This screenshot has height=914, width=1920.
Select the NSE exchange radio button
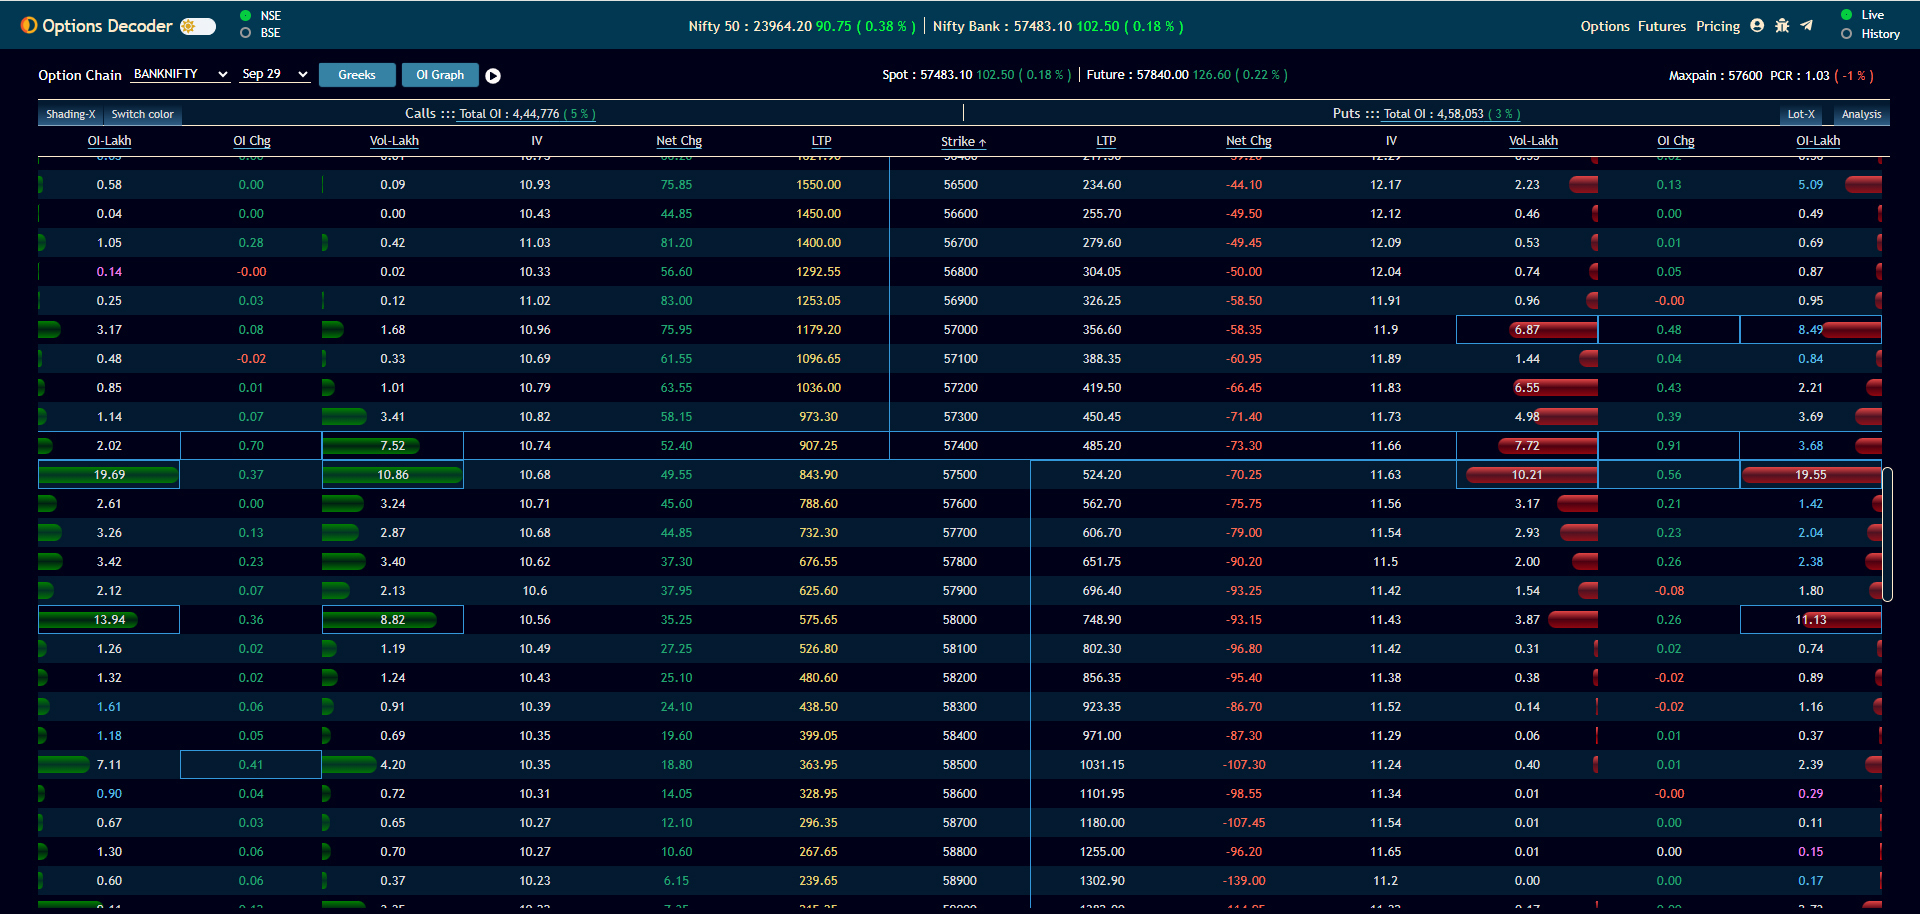coord(246,16)
